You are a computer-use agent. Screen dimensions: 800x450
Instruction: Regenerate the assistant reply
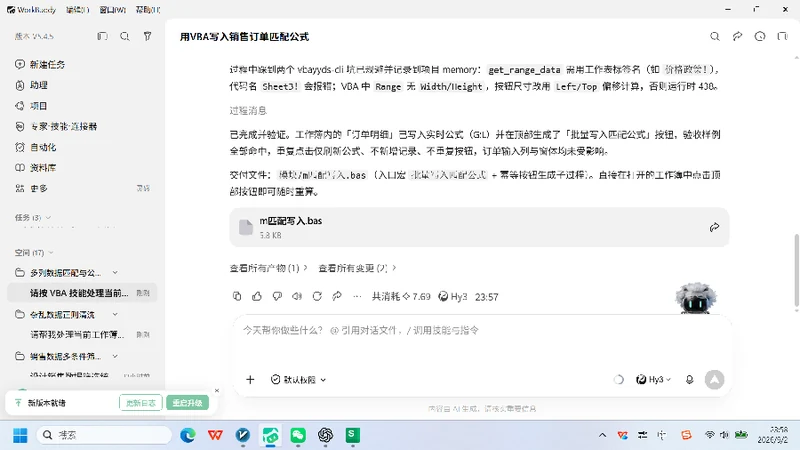(x=317, y=296)
